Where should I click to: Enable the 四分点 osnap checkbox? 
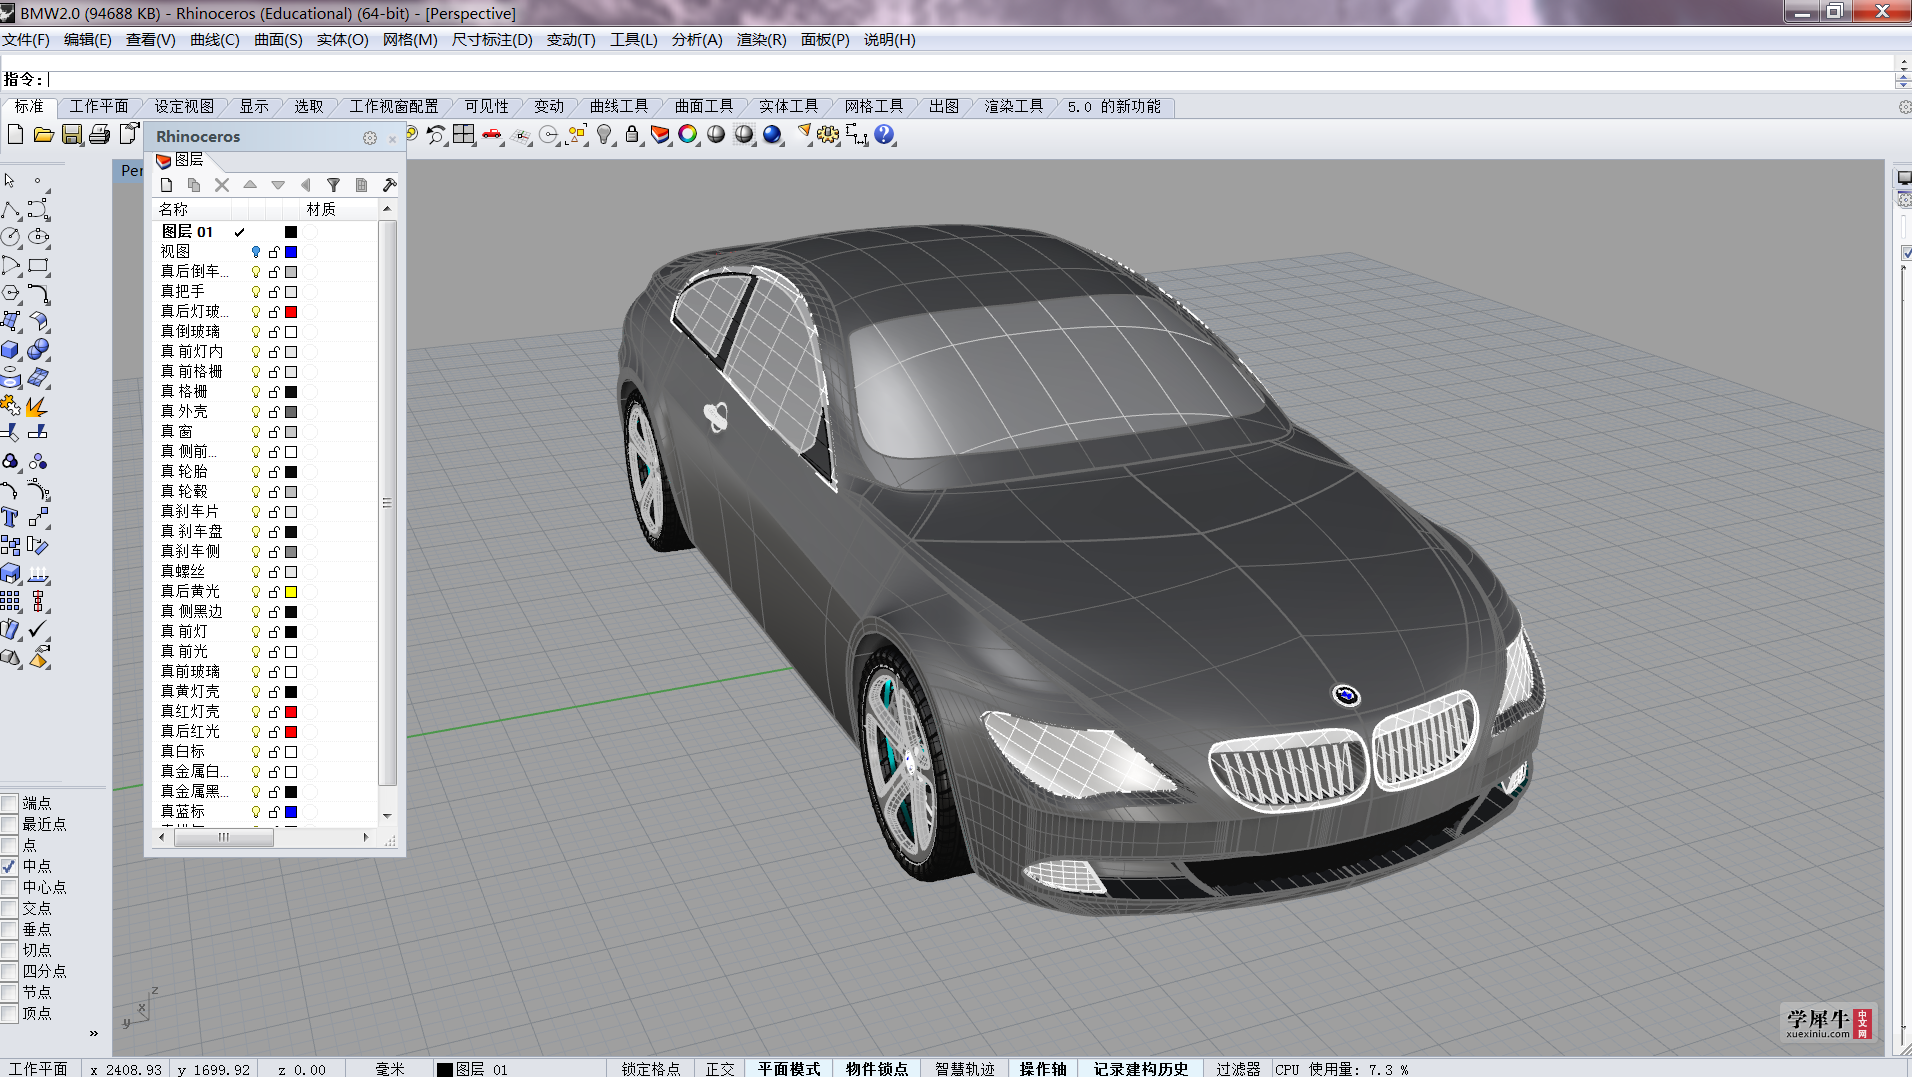(x=10, y=971)
